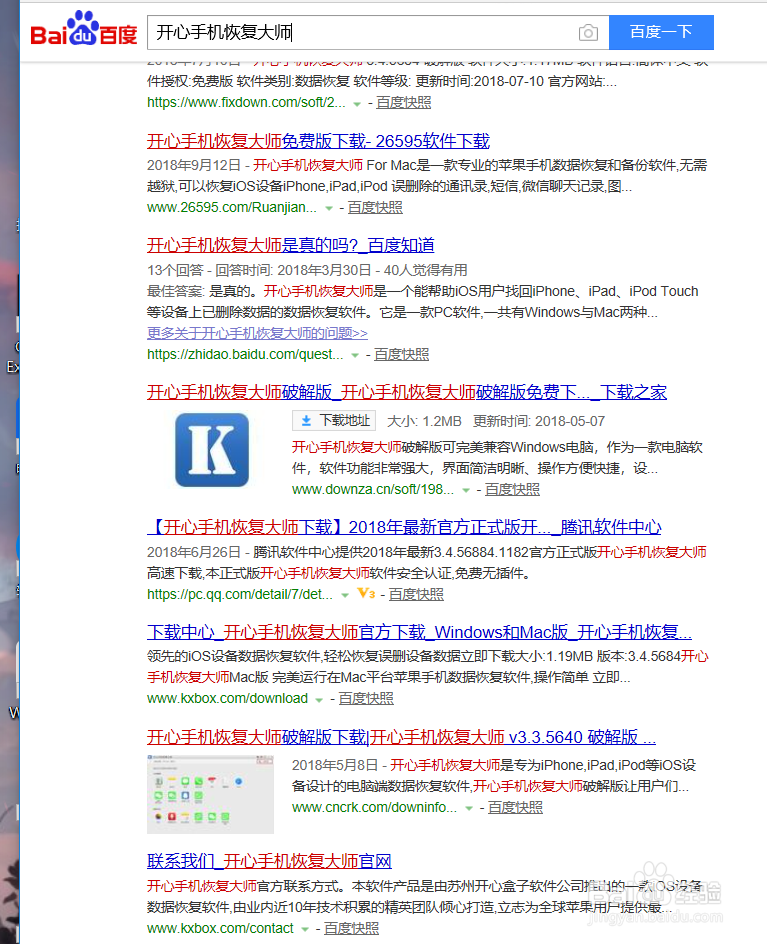Open 腾讯软件中心 download result title

coord(405,527)
